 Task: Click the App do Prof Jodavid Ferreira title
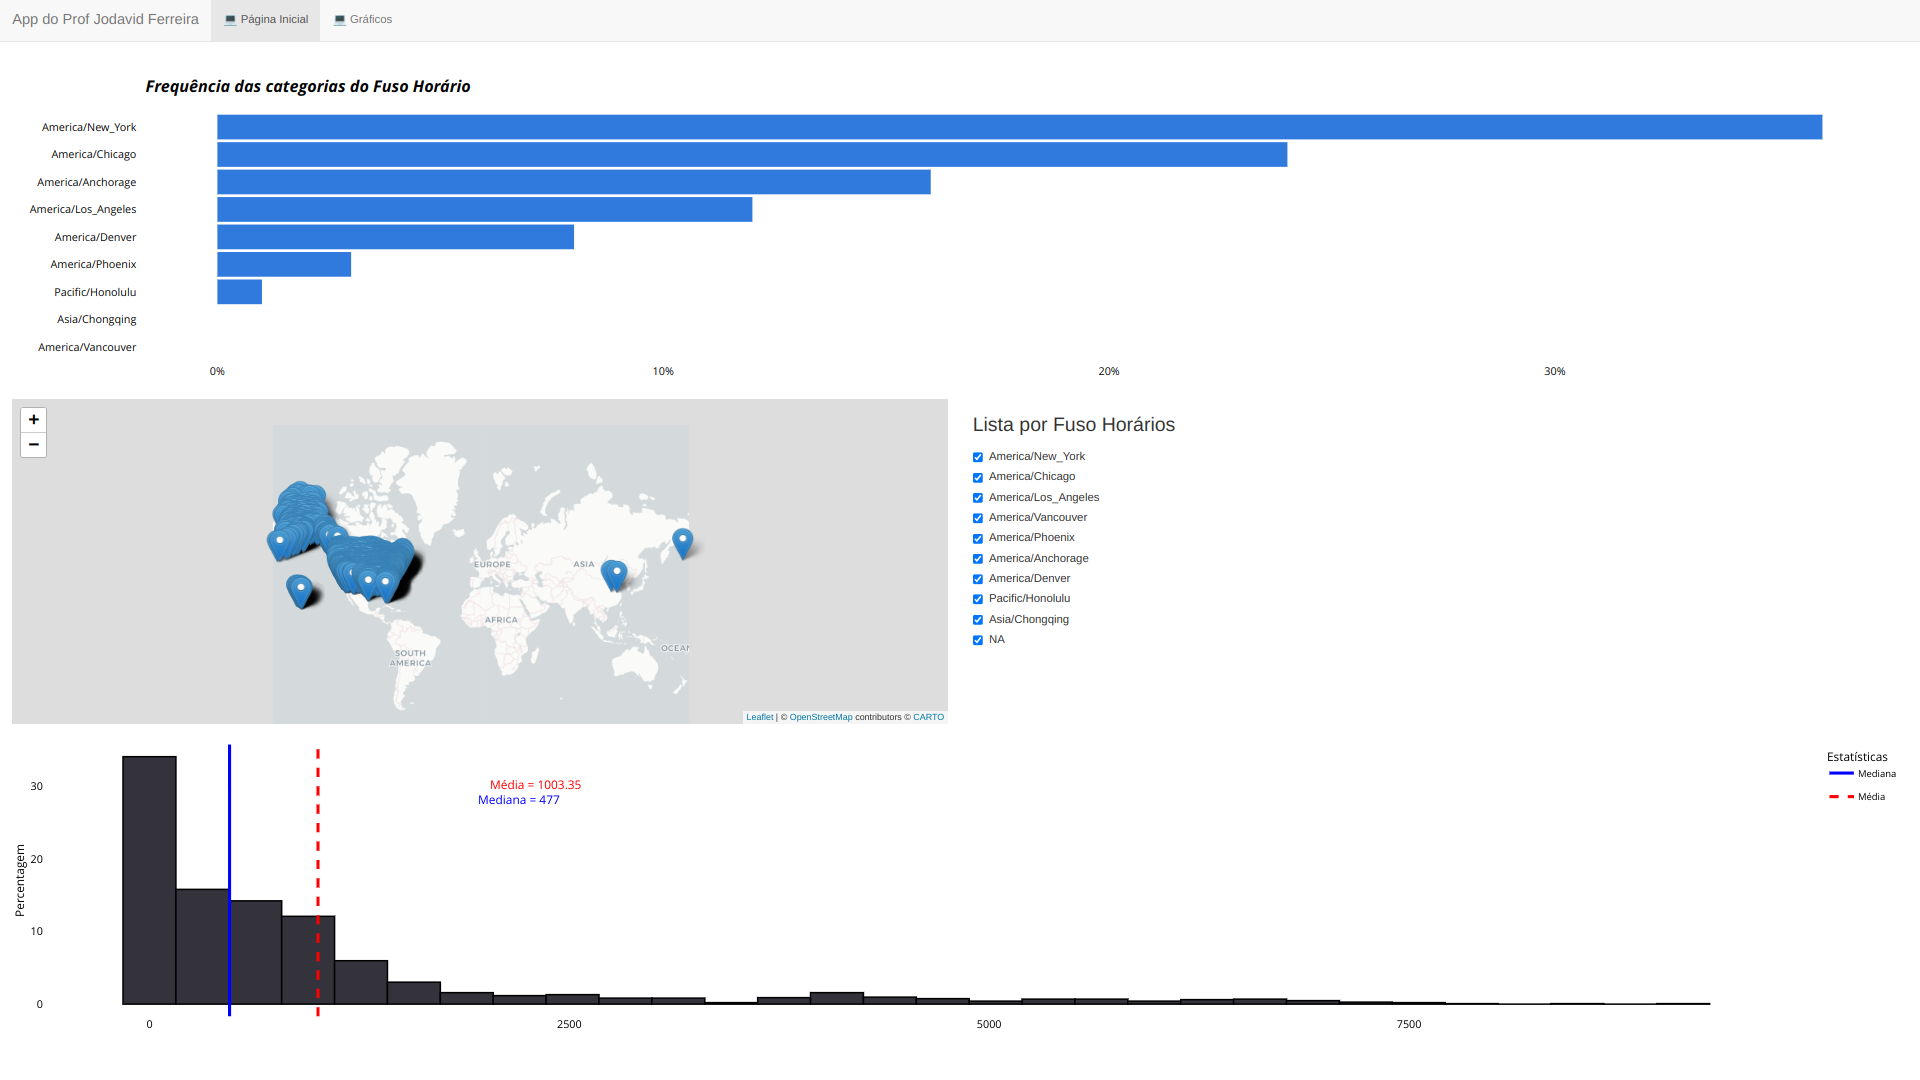(105, 20)
